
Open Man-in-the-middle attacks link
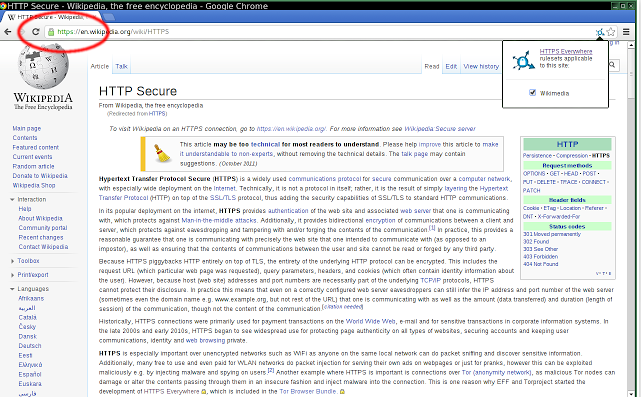219,220
